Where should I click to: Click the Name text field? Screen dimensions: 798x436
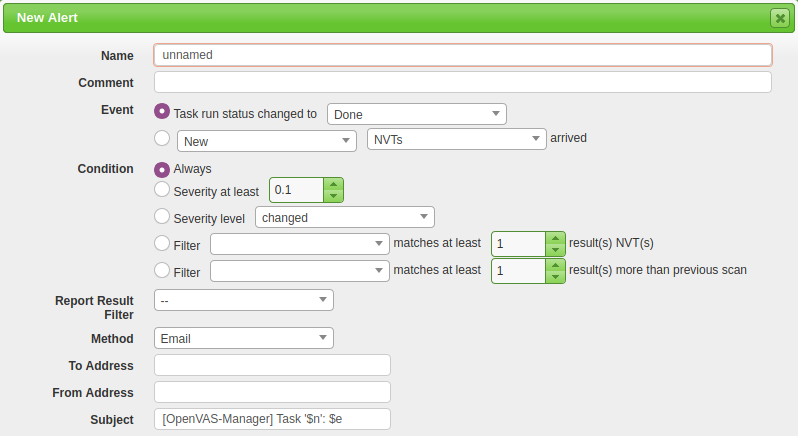[462, 55]
